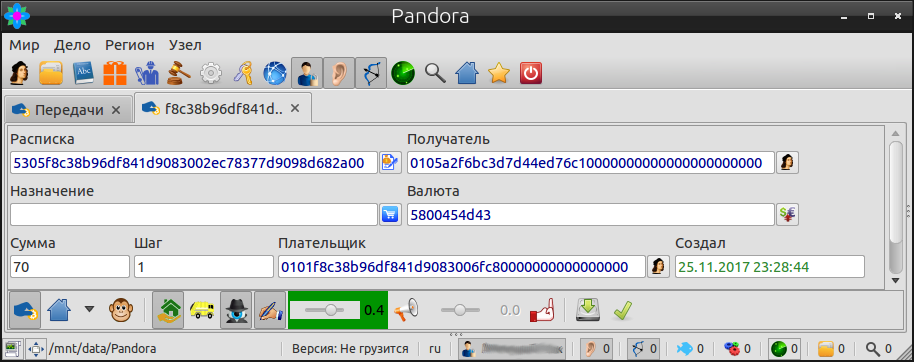Screen dimensions: 914x362
Task: Open the orange file folder icon
Action: (51, 73)
